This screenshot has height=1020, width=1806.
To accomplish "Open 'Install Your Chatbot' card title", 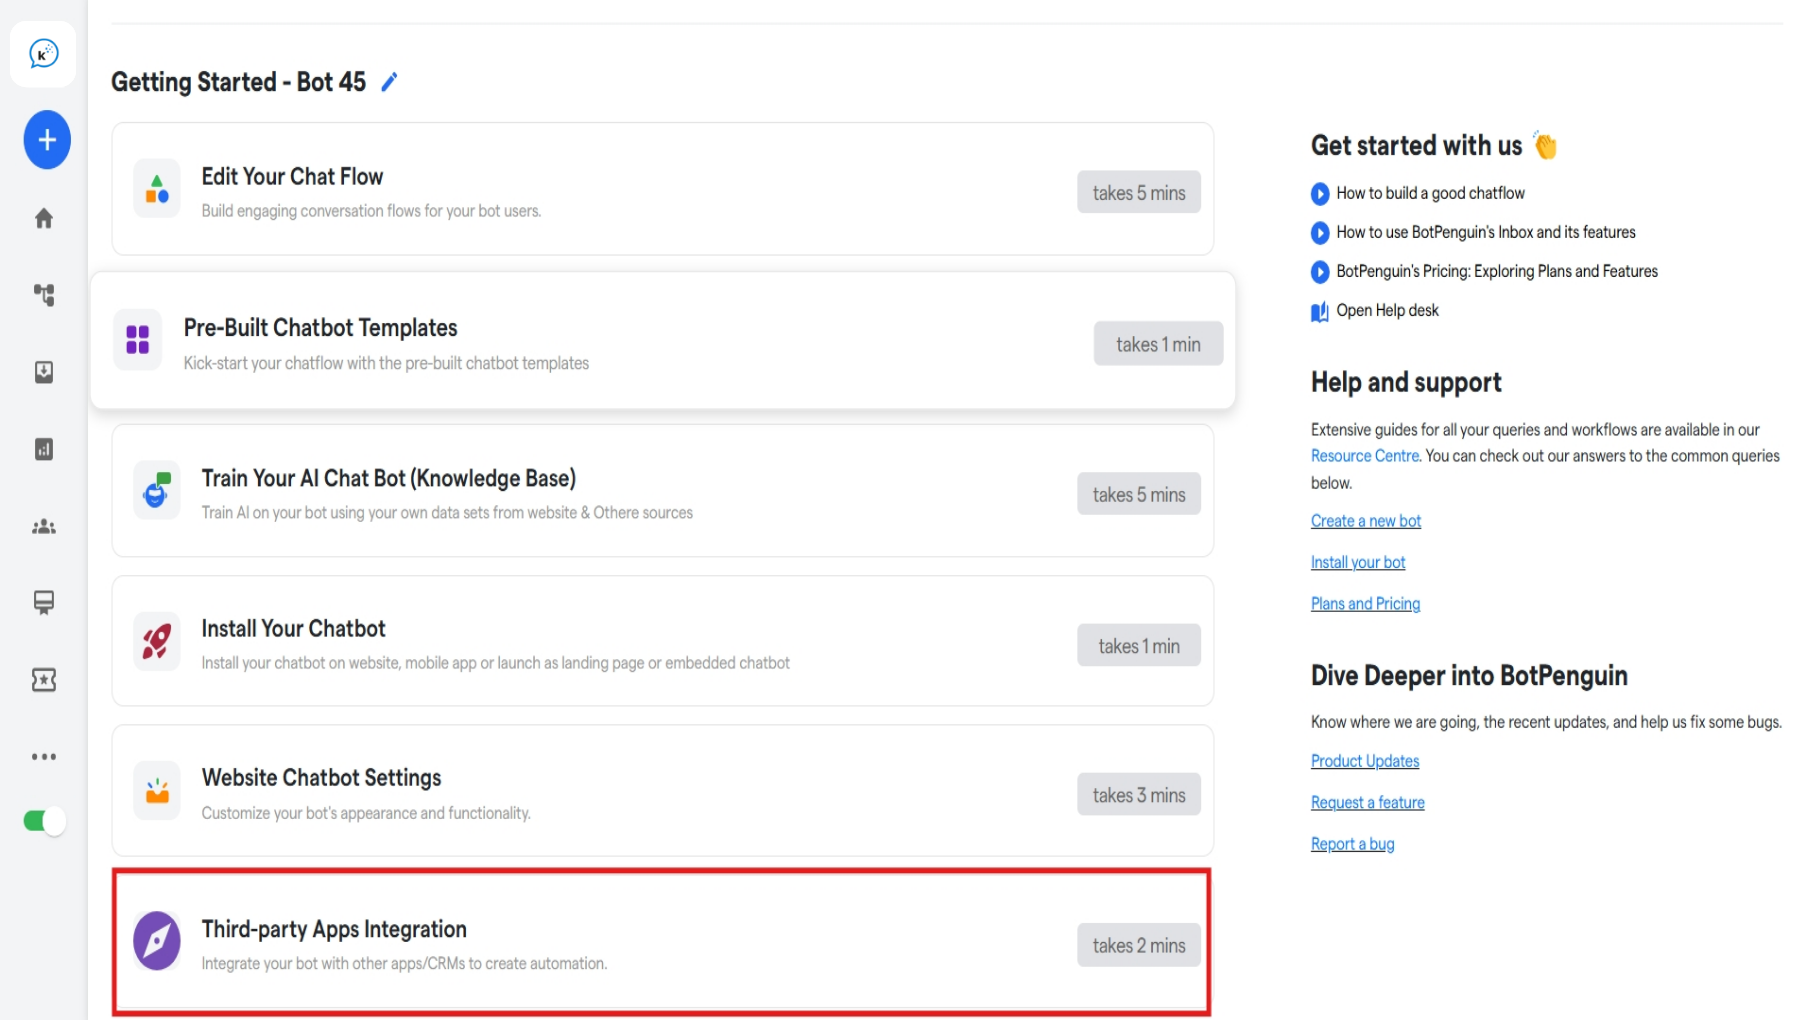I will point(293,629).
